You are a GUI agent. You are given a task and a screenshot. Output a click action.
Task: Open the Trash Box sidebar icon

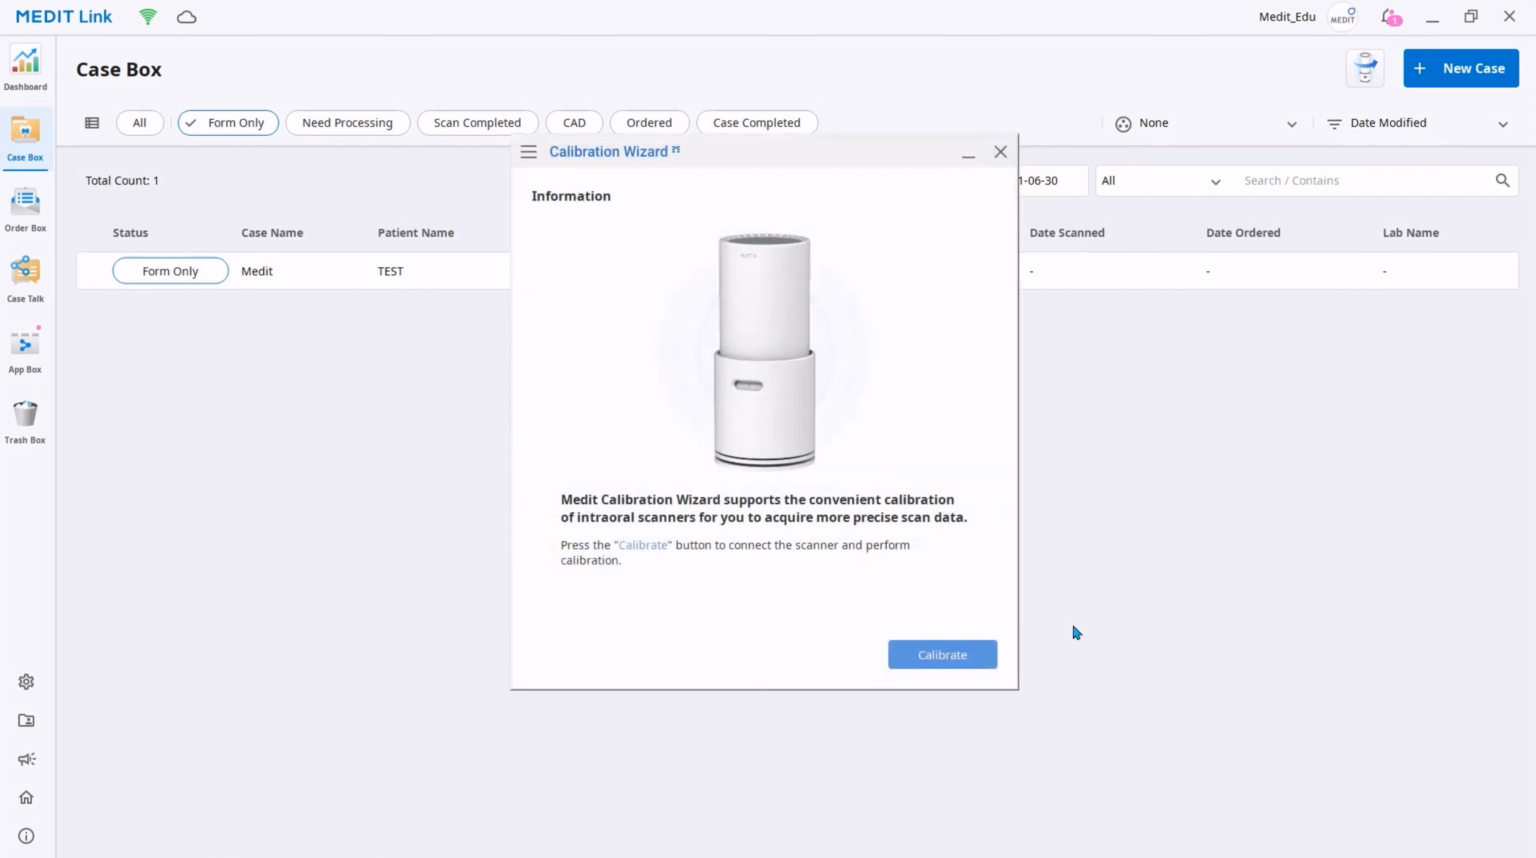coord(25,422)
